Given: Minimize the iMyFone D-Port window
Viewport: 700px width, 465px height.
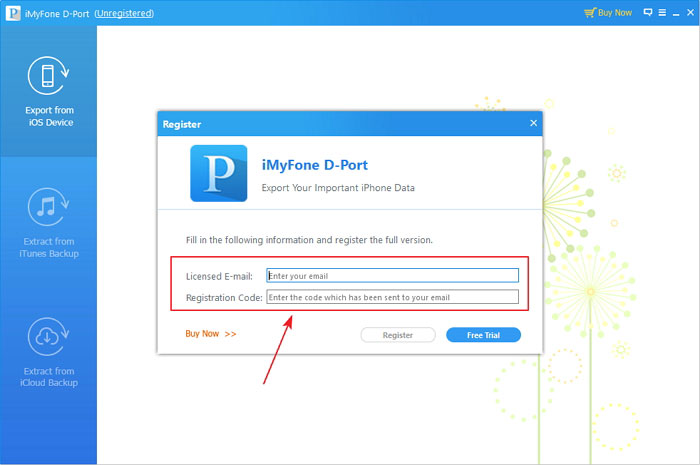Looking at the screenshot, I should (x=676, y=13).
